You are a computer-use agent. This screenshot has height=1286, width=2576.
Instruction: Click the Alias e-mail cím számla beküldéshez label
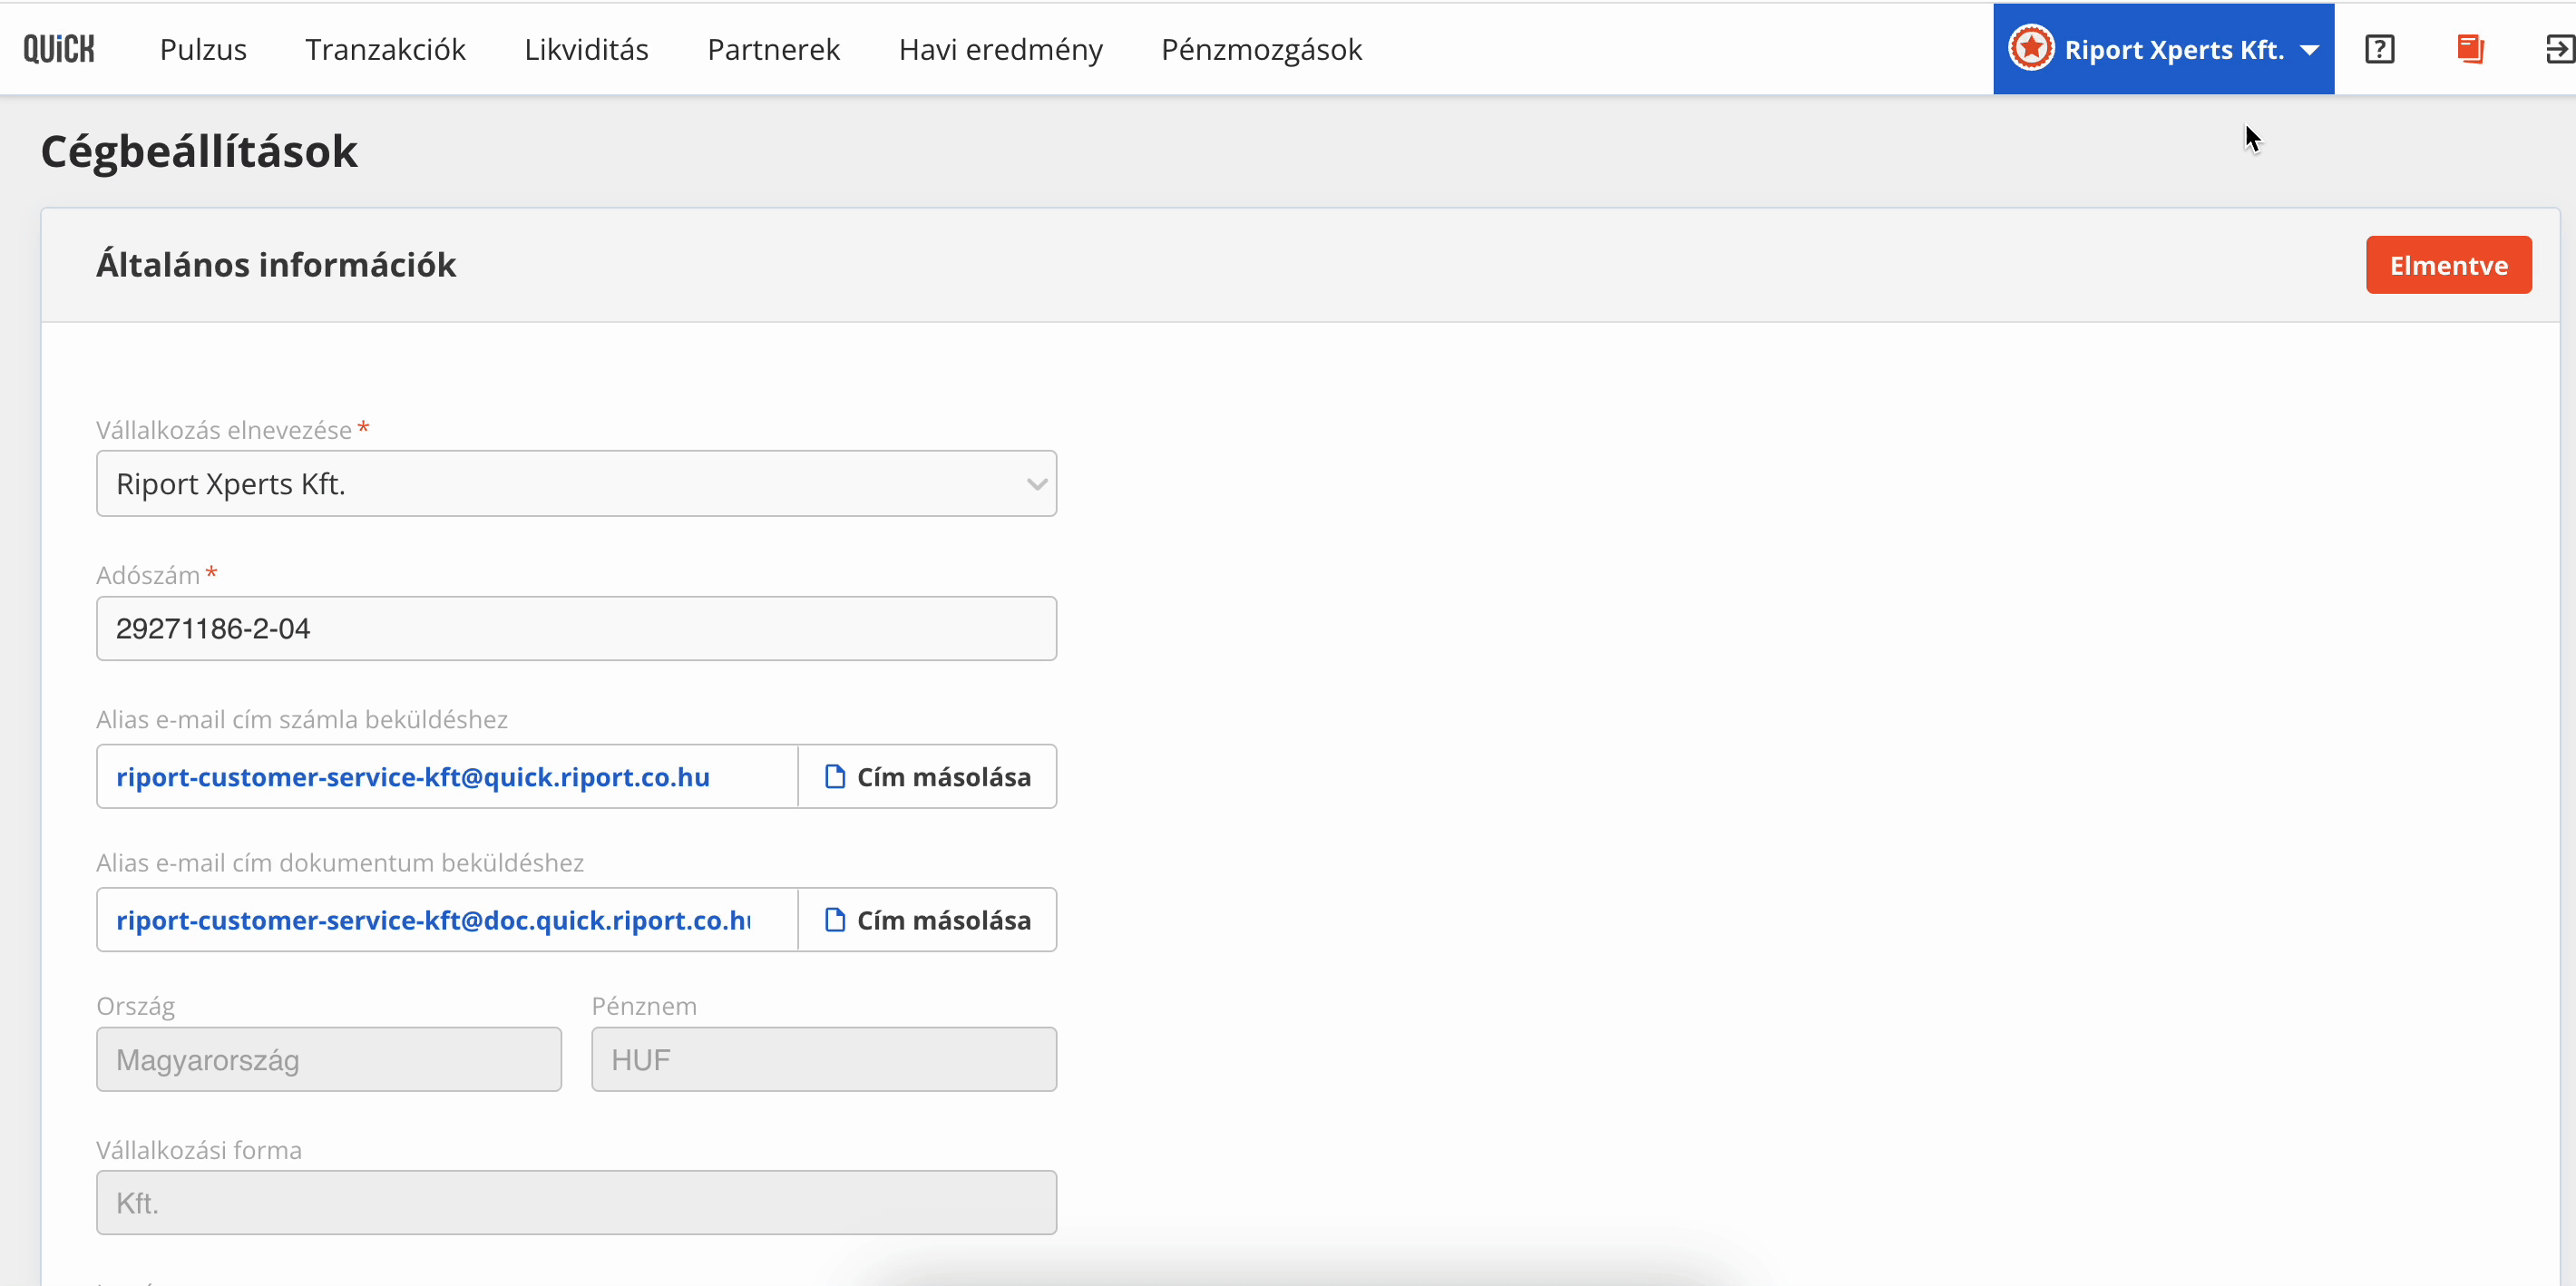302,720
